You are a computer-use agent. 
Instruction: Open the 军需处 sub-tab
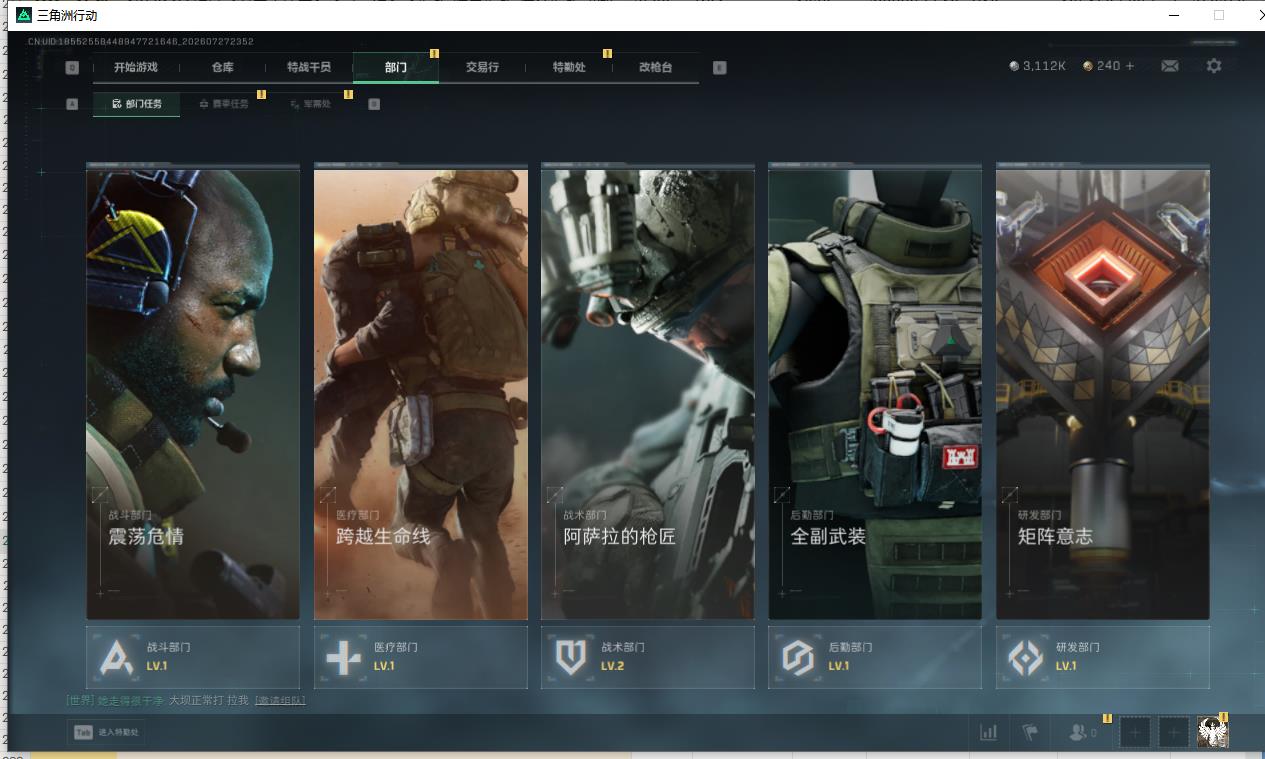310,104
